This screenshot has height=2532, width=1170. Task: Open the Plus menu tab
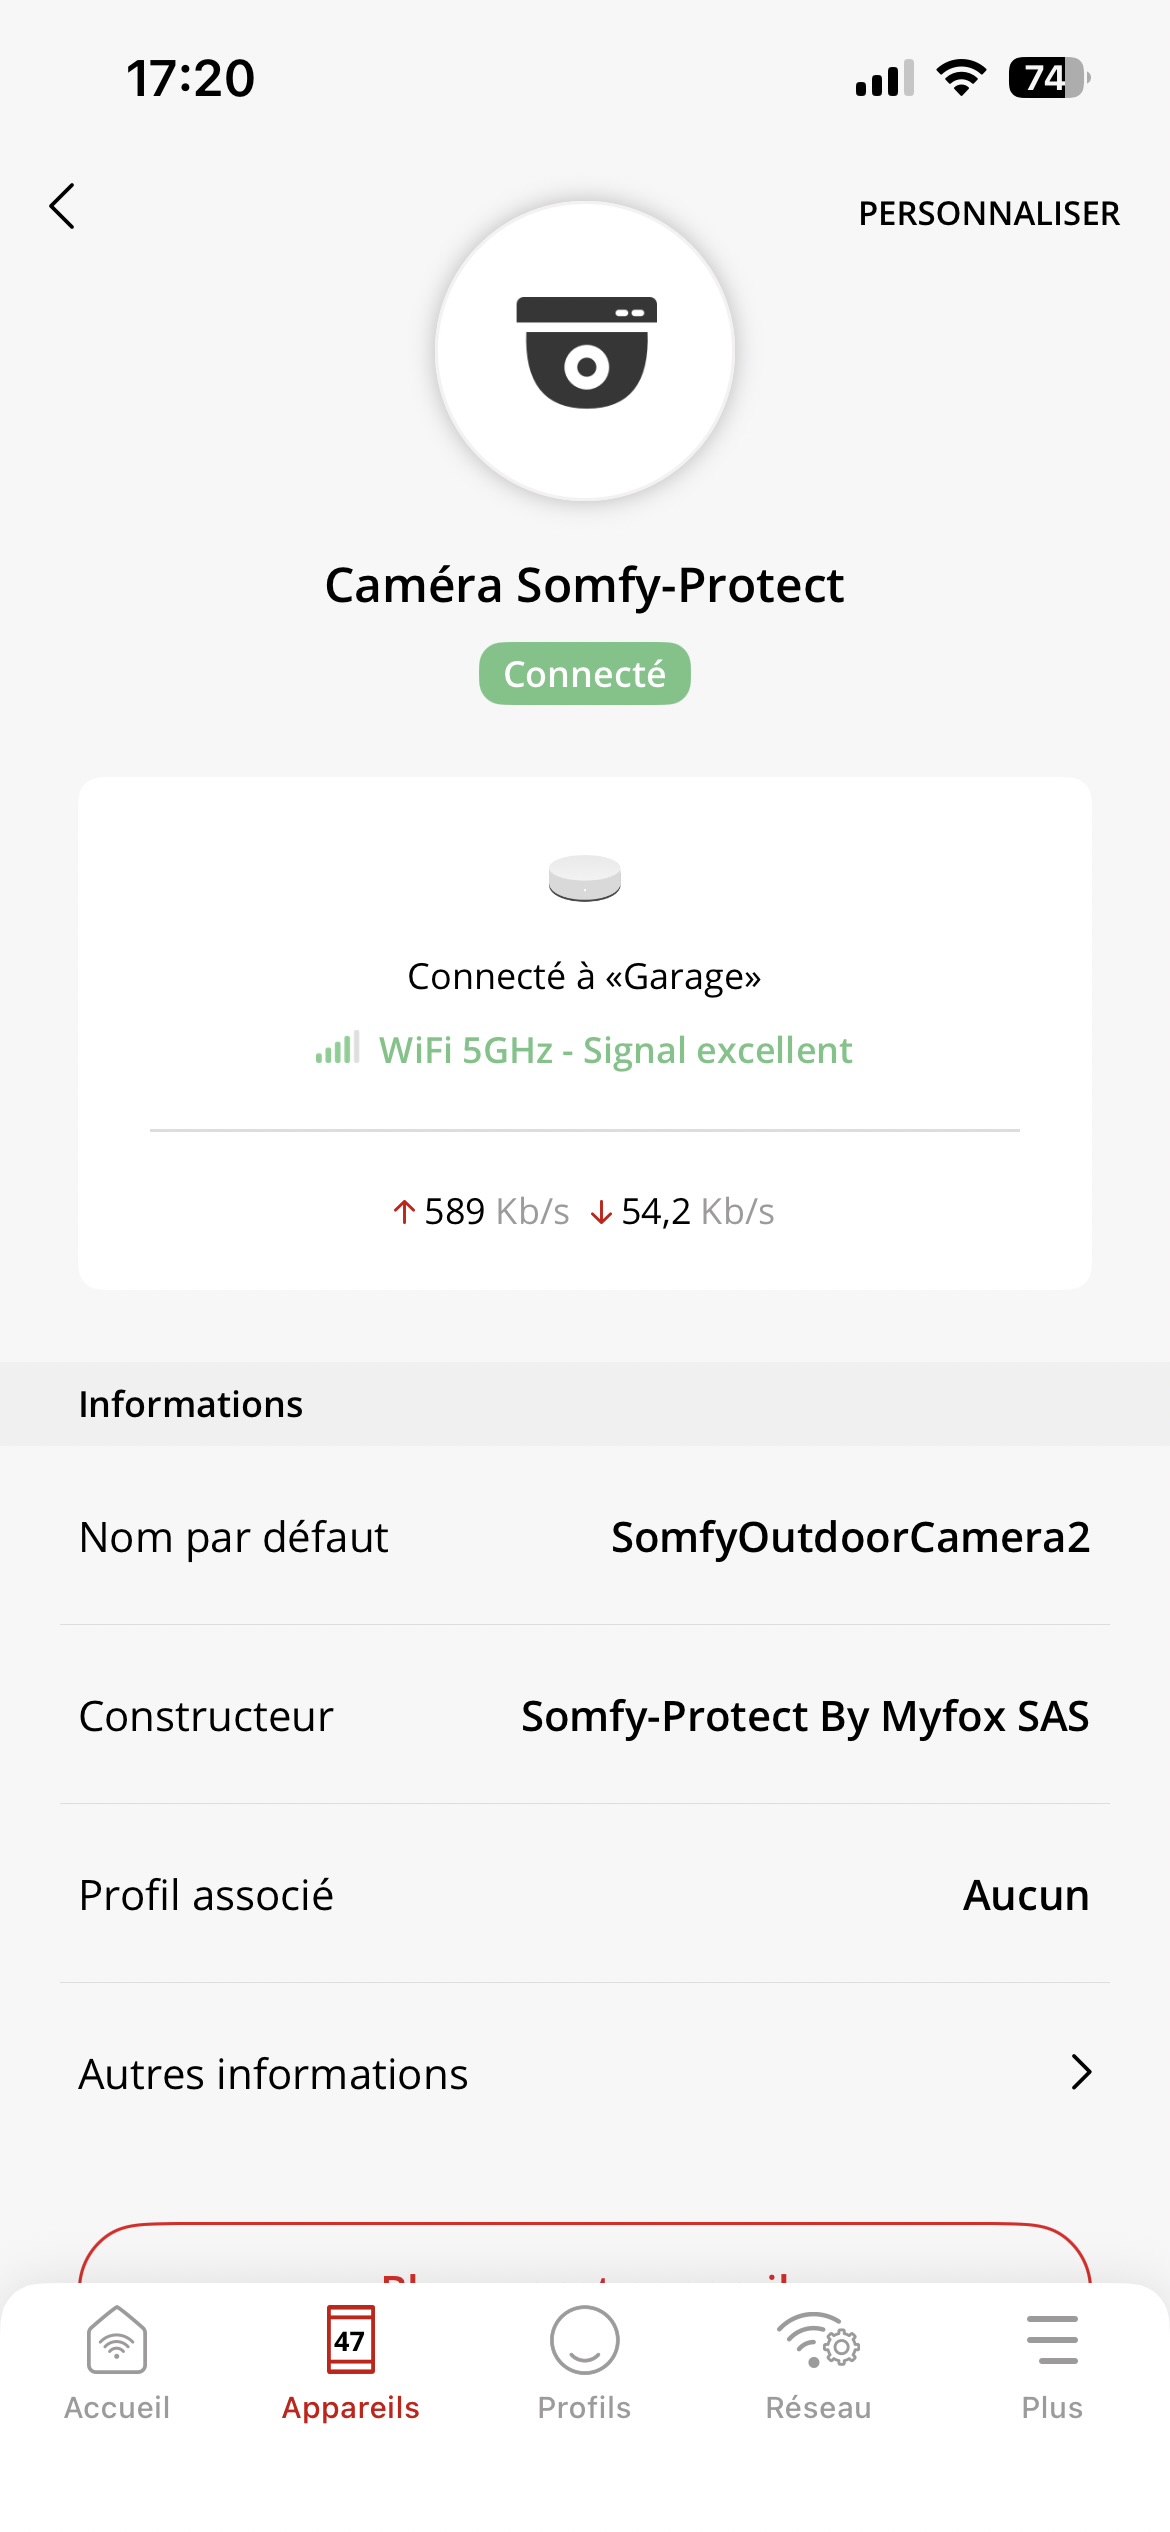pyautogui.click(x=1052, y=2364)
